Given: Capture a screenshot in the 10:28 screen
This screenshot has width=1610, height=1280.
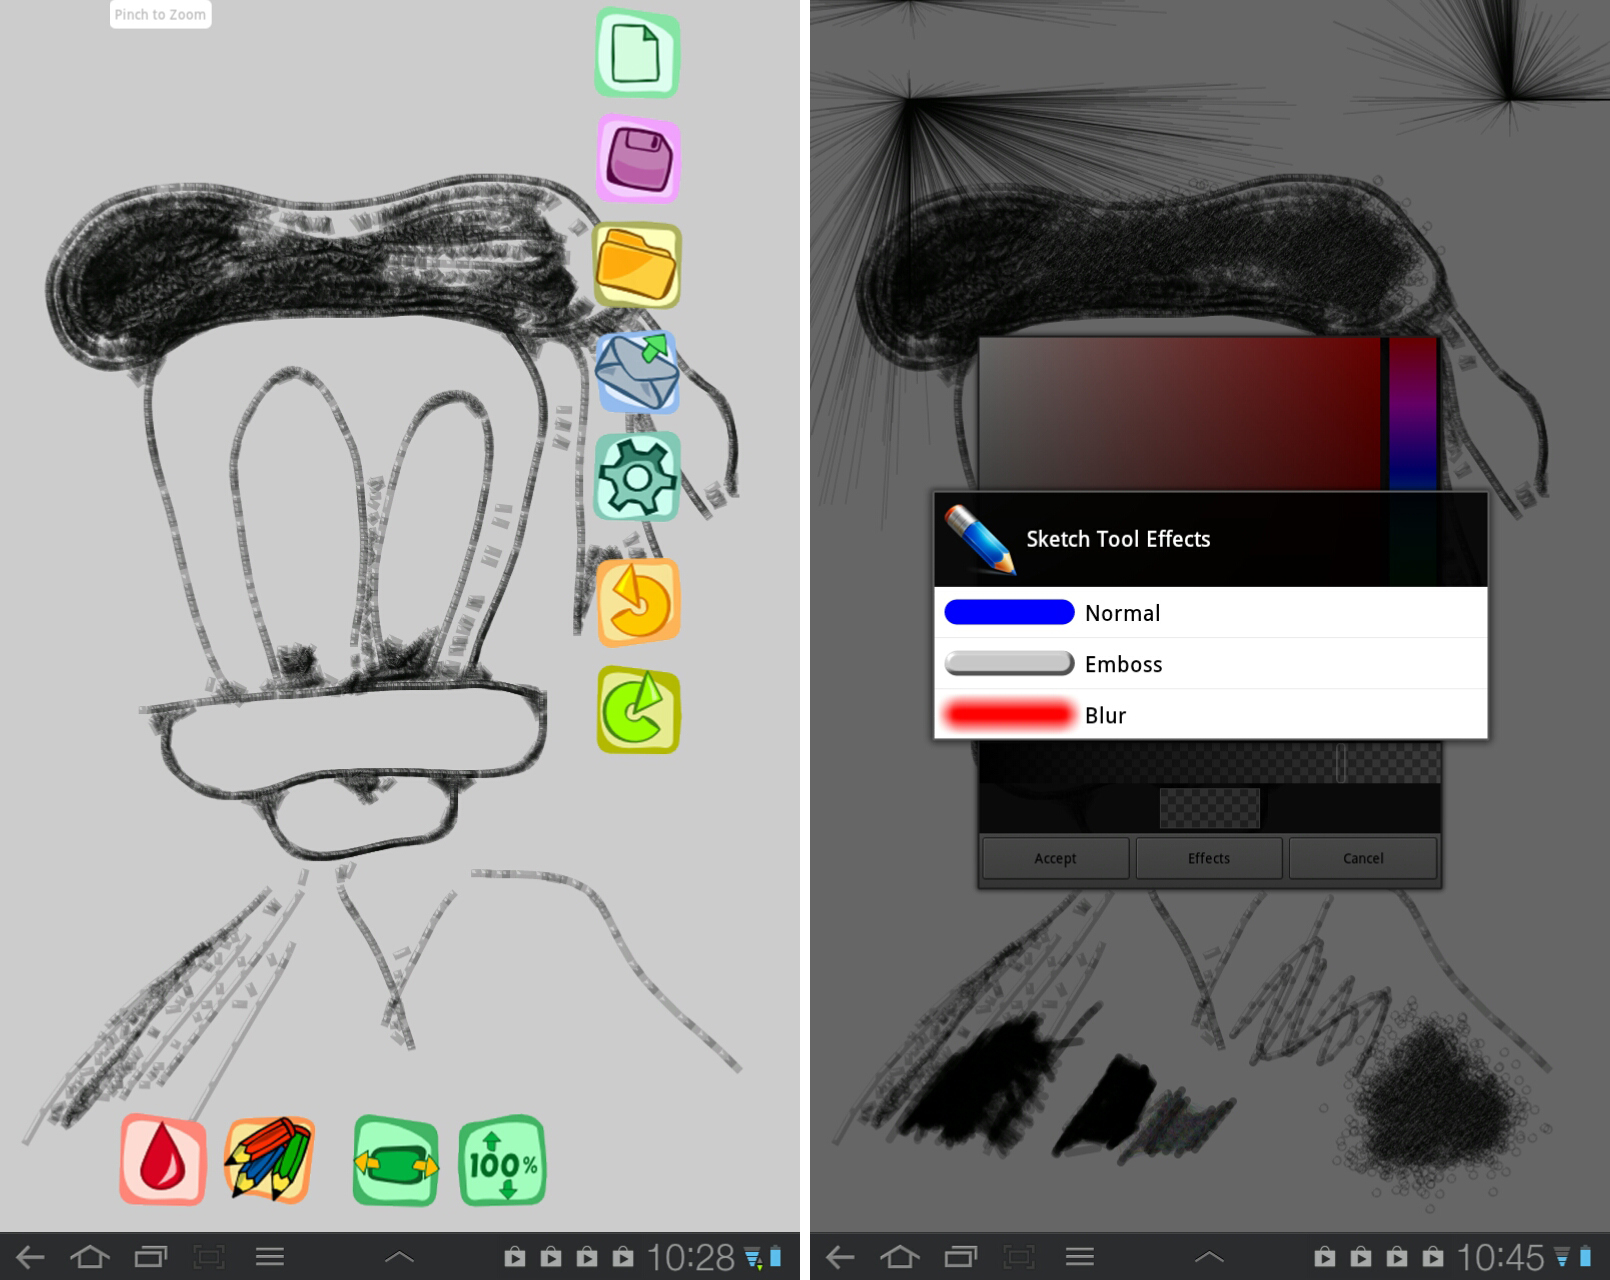Looking at the screenshot, I should click(x=209, y=1257).
